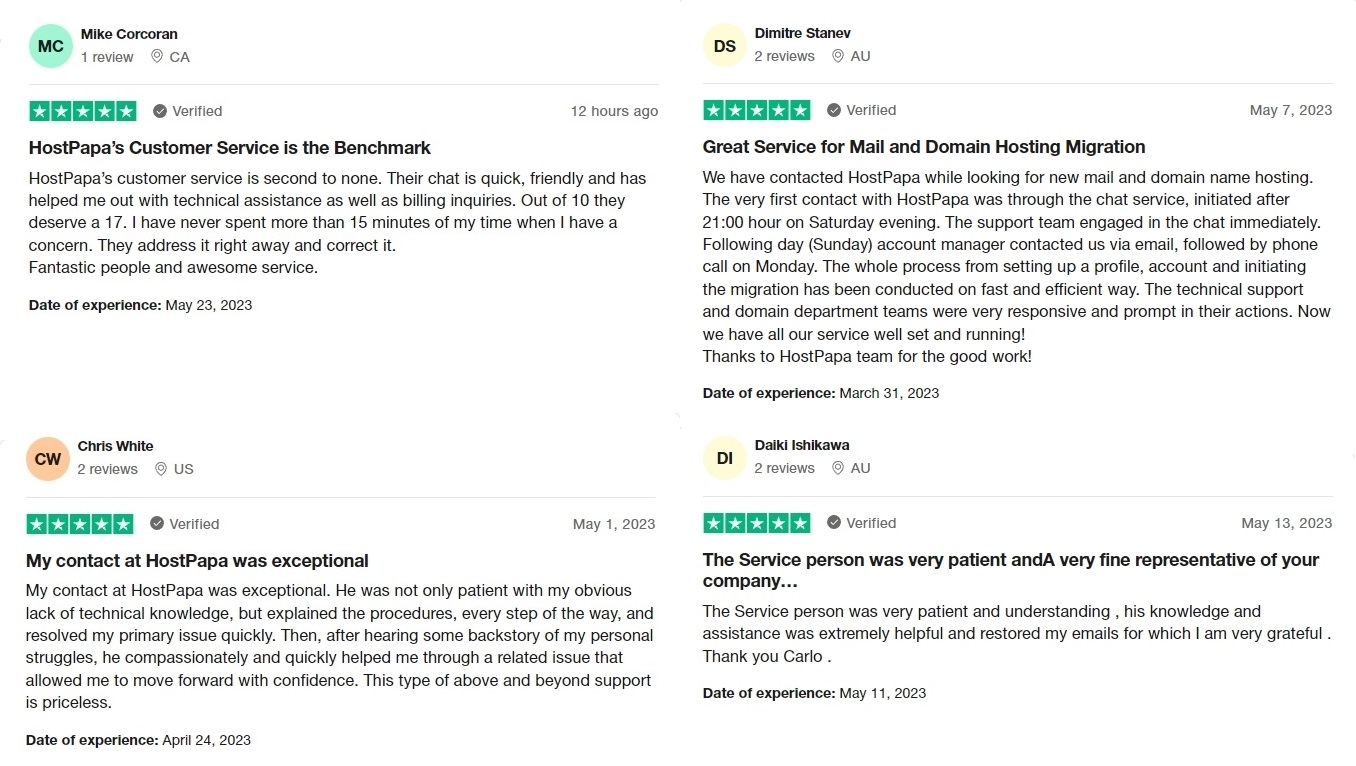Click the five-star rating on Daiki Ishikawa's review

757,523
